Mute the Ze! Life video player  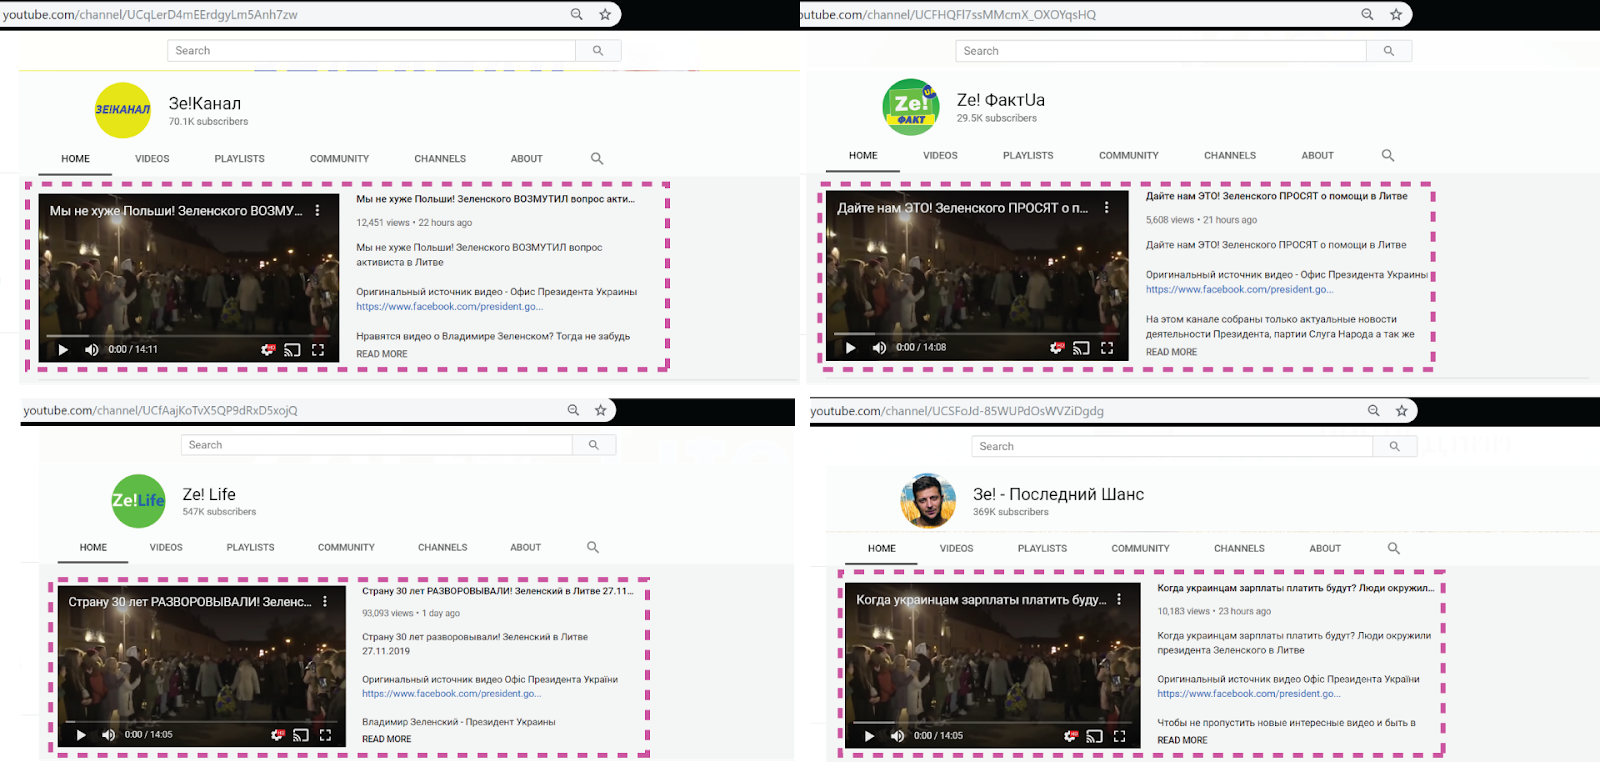(108, 735)
